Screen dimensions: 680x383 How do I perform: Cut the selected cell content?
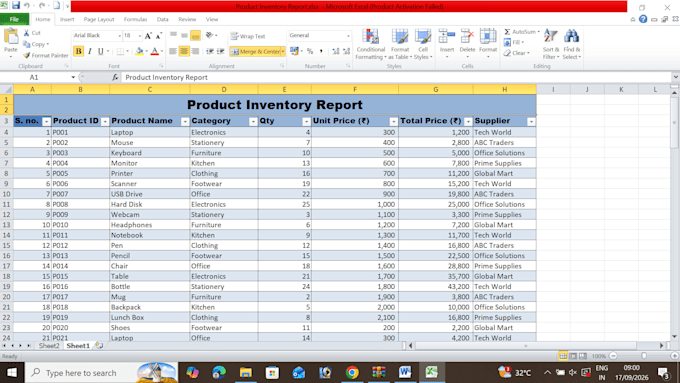tap(32, 33)
